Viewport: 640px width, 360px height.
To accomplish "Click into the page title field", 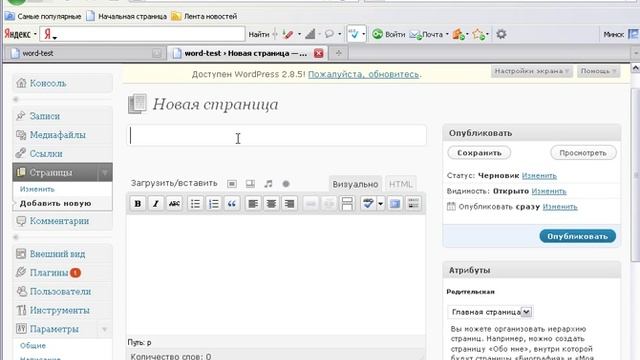I will [x=276, y=136].
